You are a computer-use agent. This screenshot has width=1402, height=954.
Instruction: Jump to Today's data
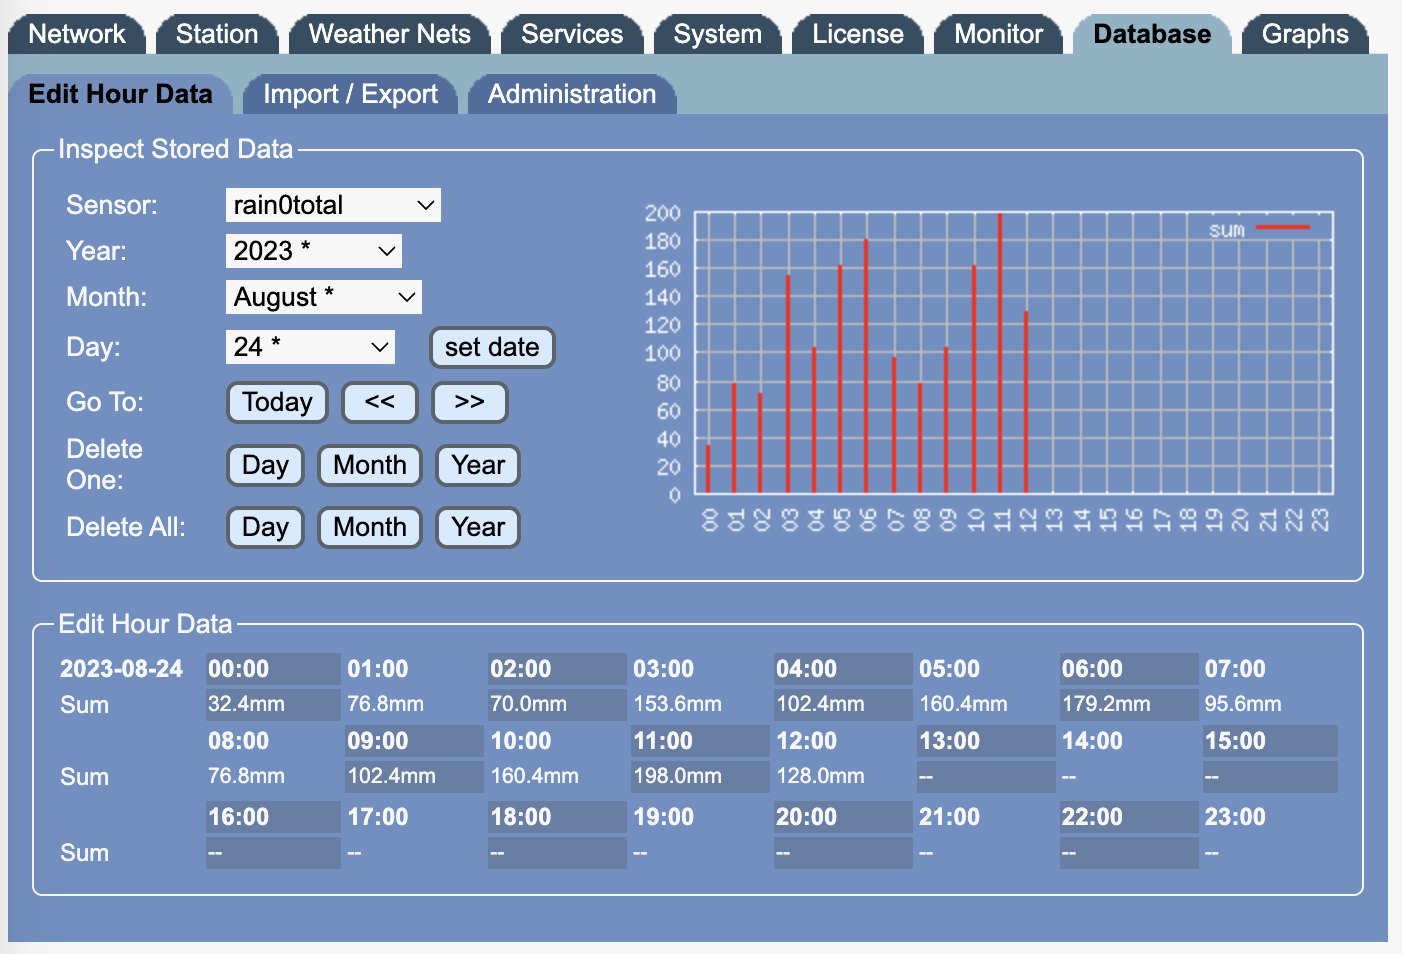click(277, 402)
